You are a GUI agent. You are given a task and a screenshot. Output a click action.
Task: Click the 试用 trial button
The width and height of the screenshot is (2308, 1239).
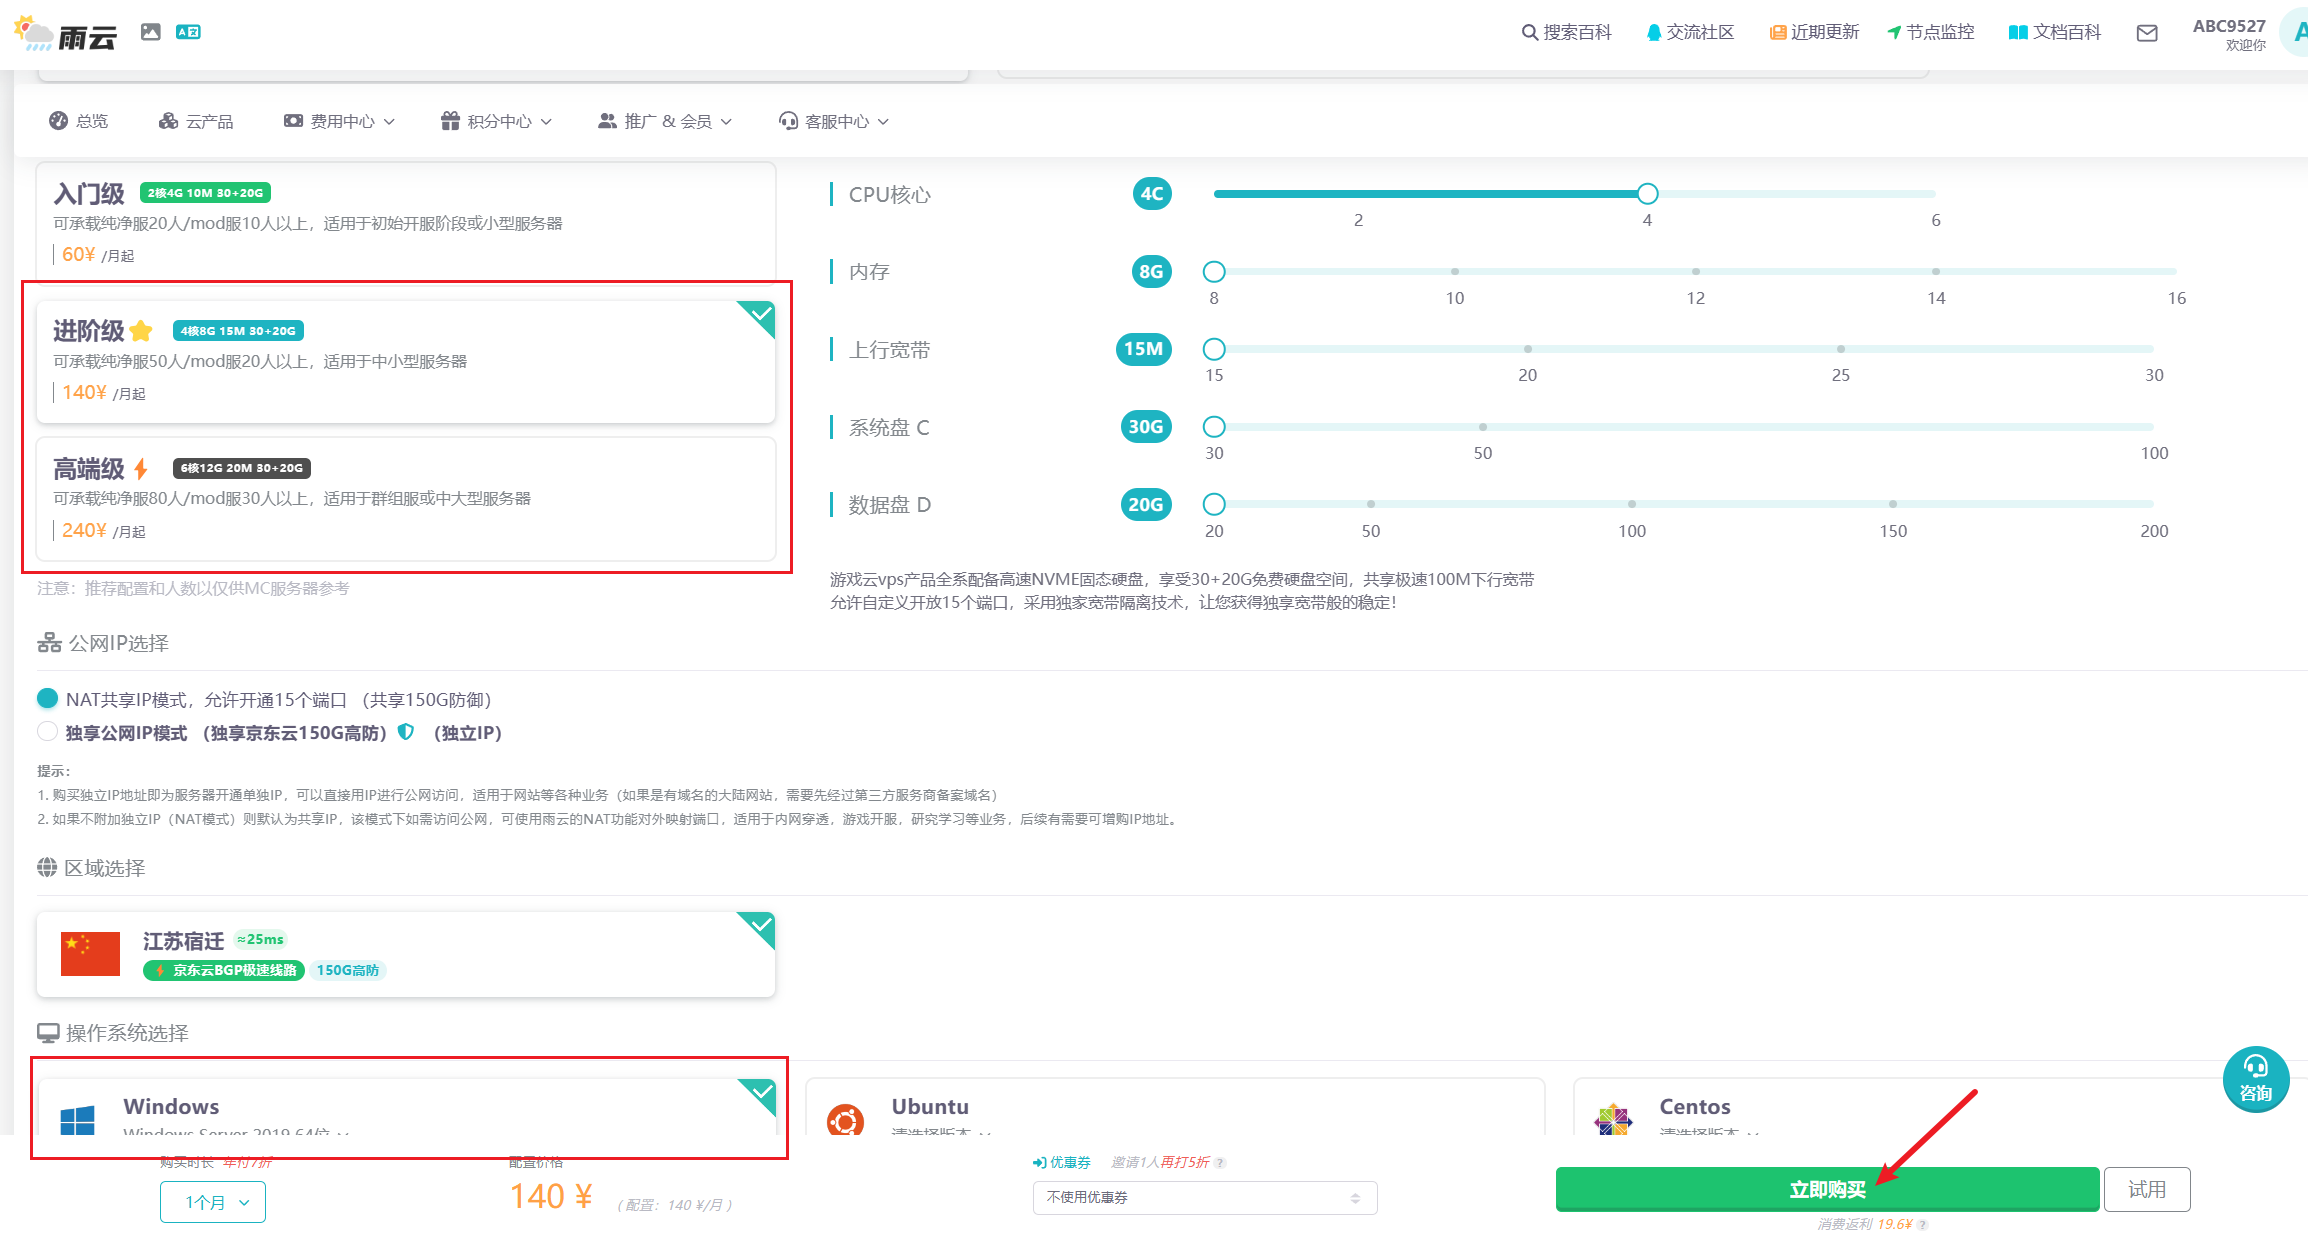click(2146, 1189)
